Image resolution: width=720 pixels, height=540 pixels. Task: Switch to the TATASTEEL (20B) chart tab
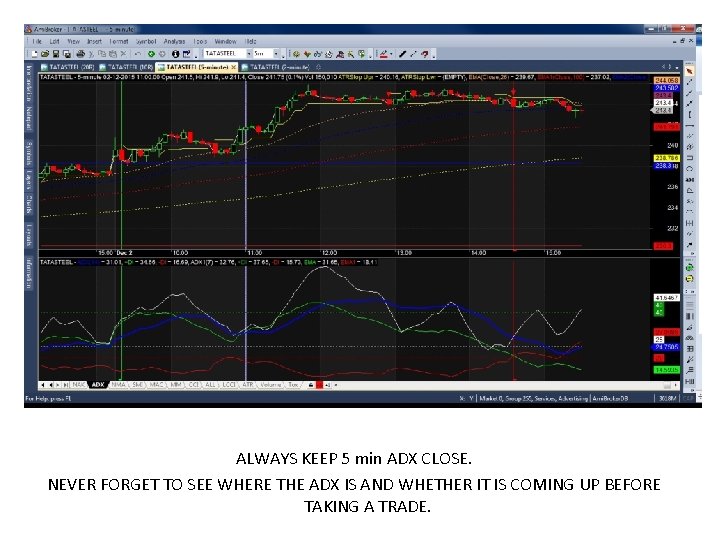(68, 67)
